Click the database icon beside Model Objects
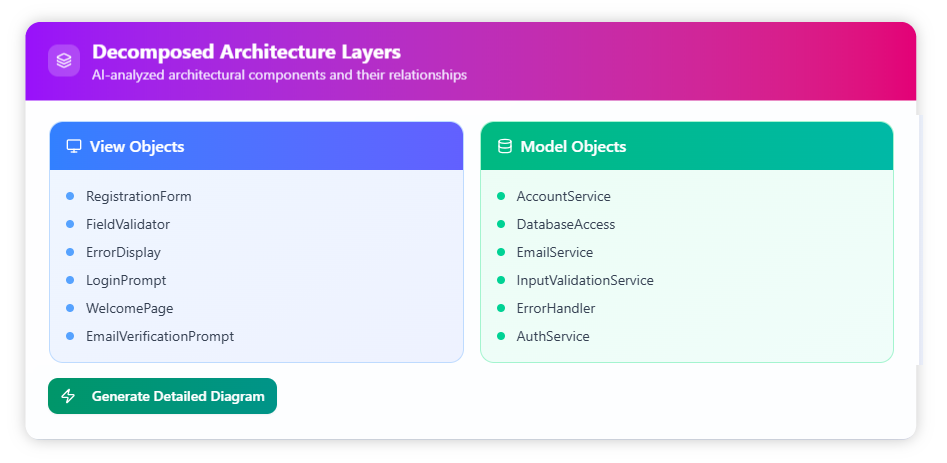This screenshot has height=463, width=947. (504, 146)
